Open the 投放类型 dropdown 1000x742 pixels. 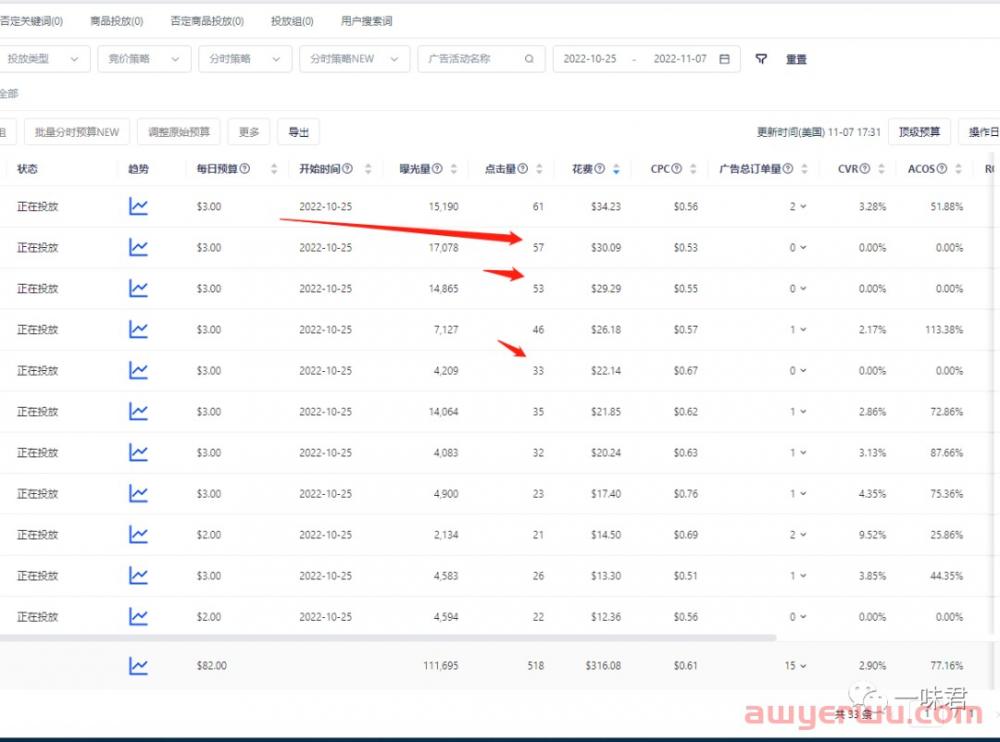click(x=44, y=59)
